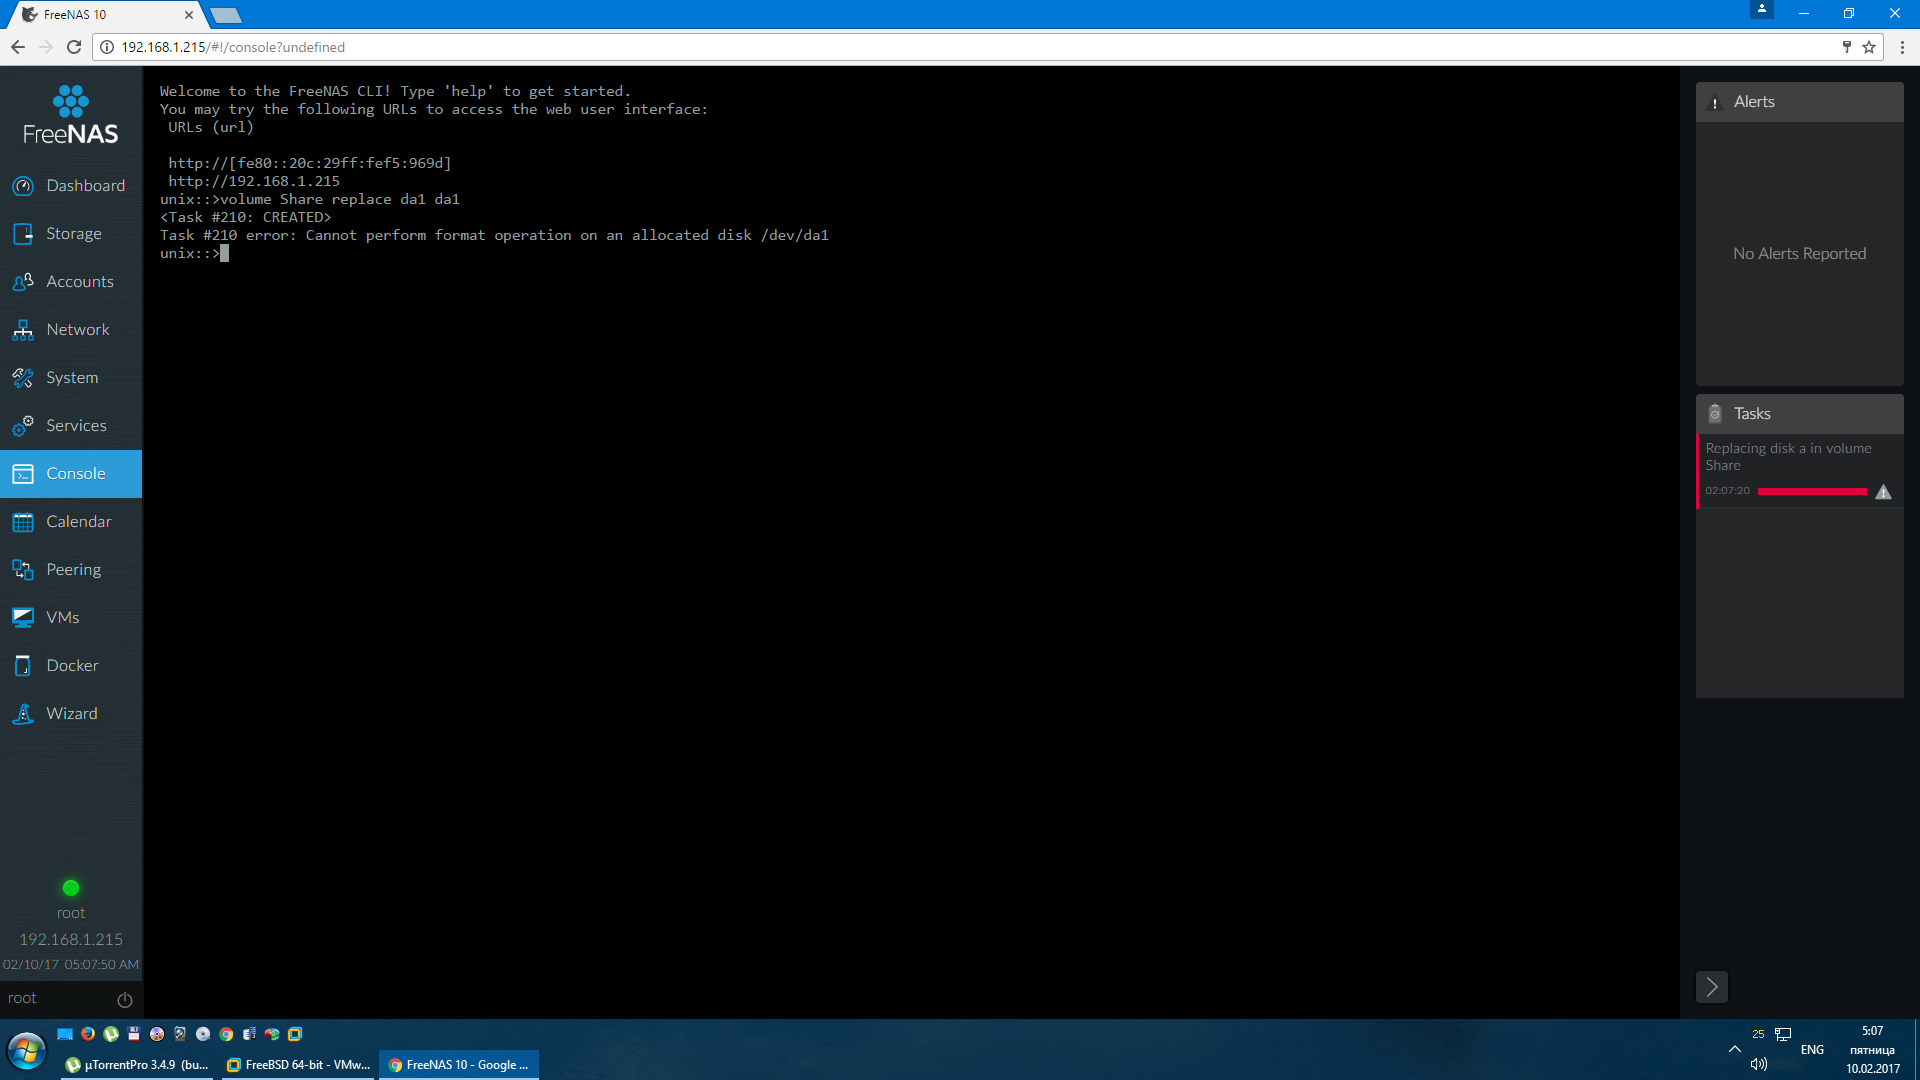Go to the Accounts section
The height and width of the screenshot is (1080, 1920).
point(71,282)
